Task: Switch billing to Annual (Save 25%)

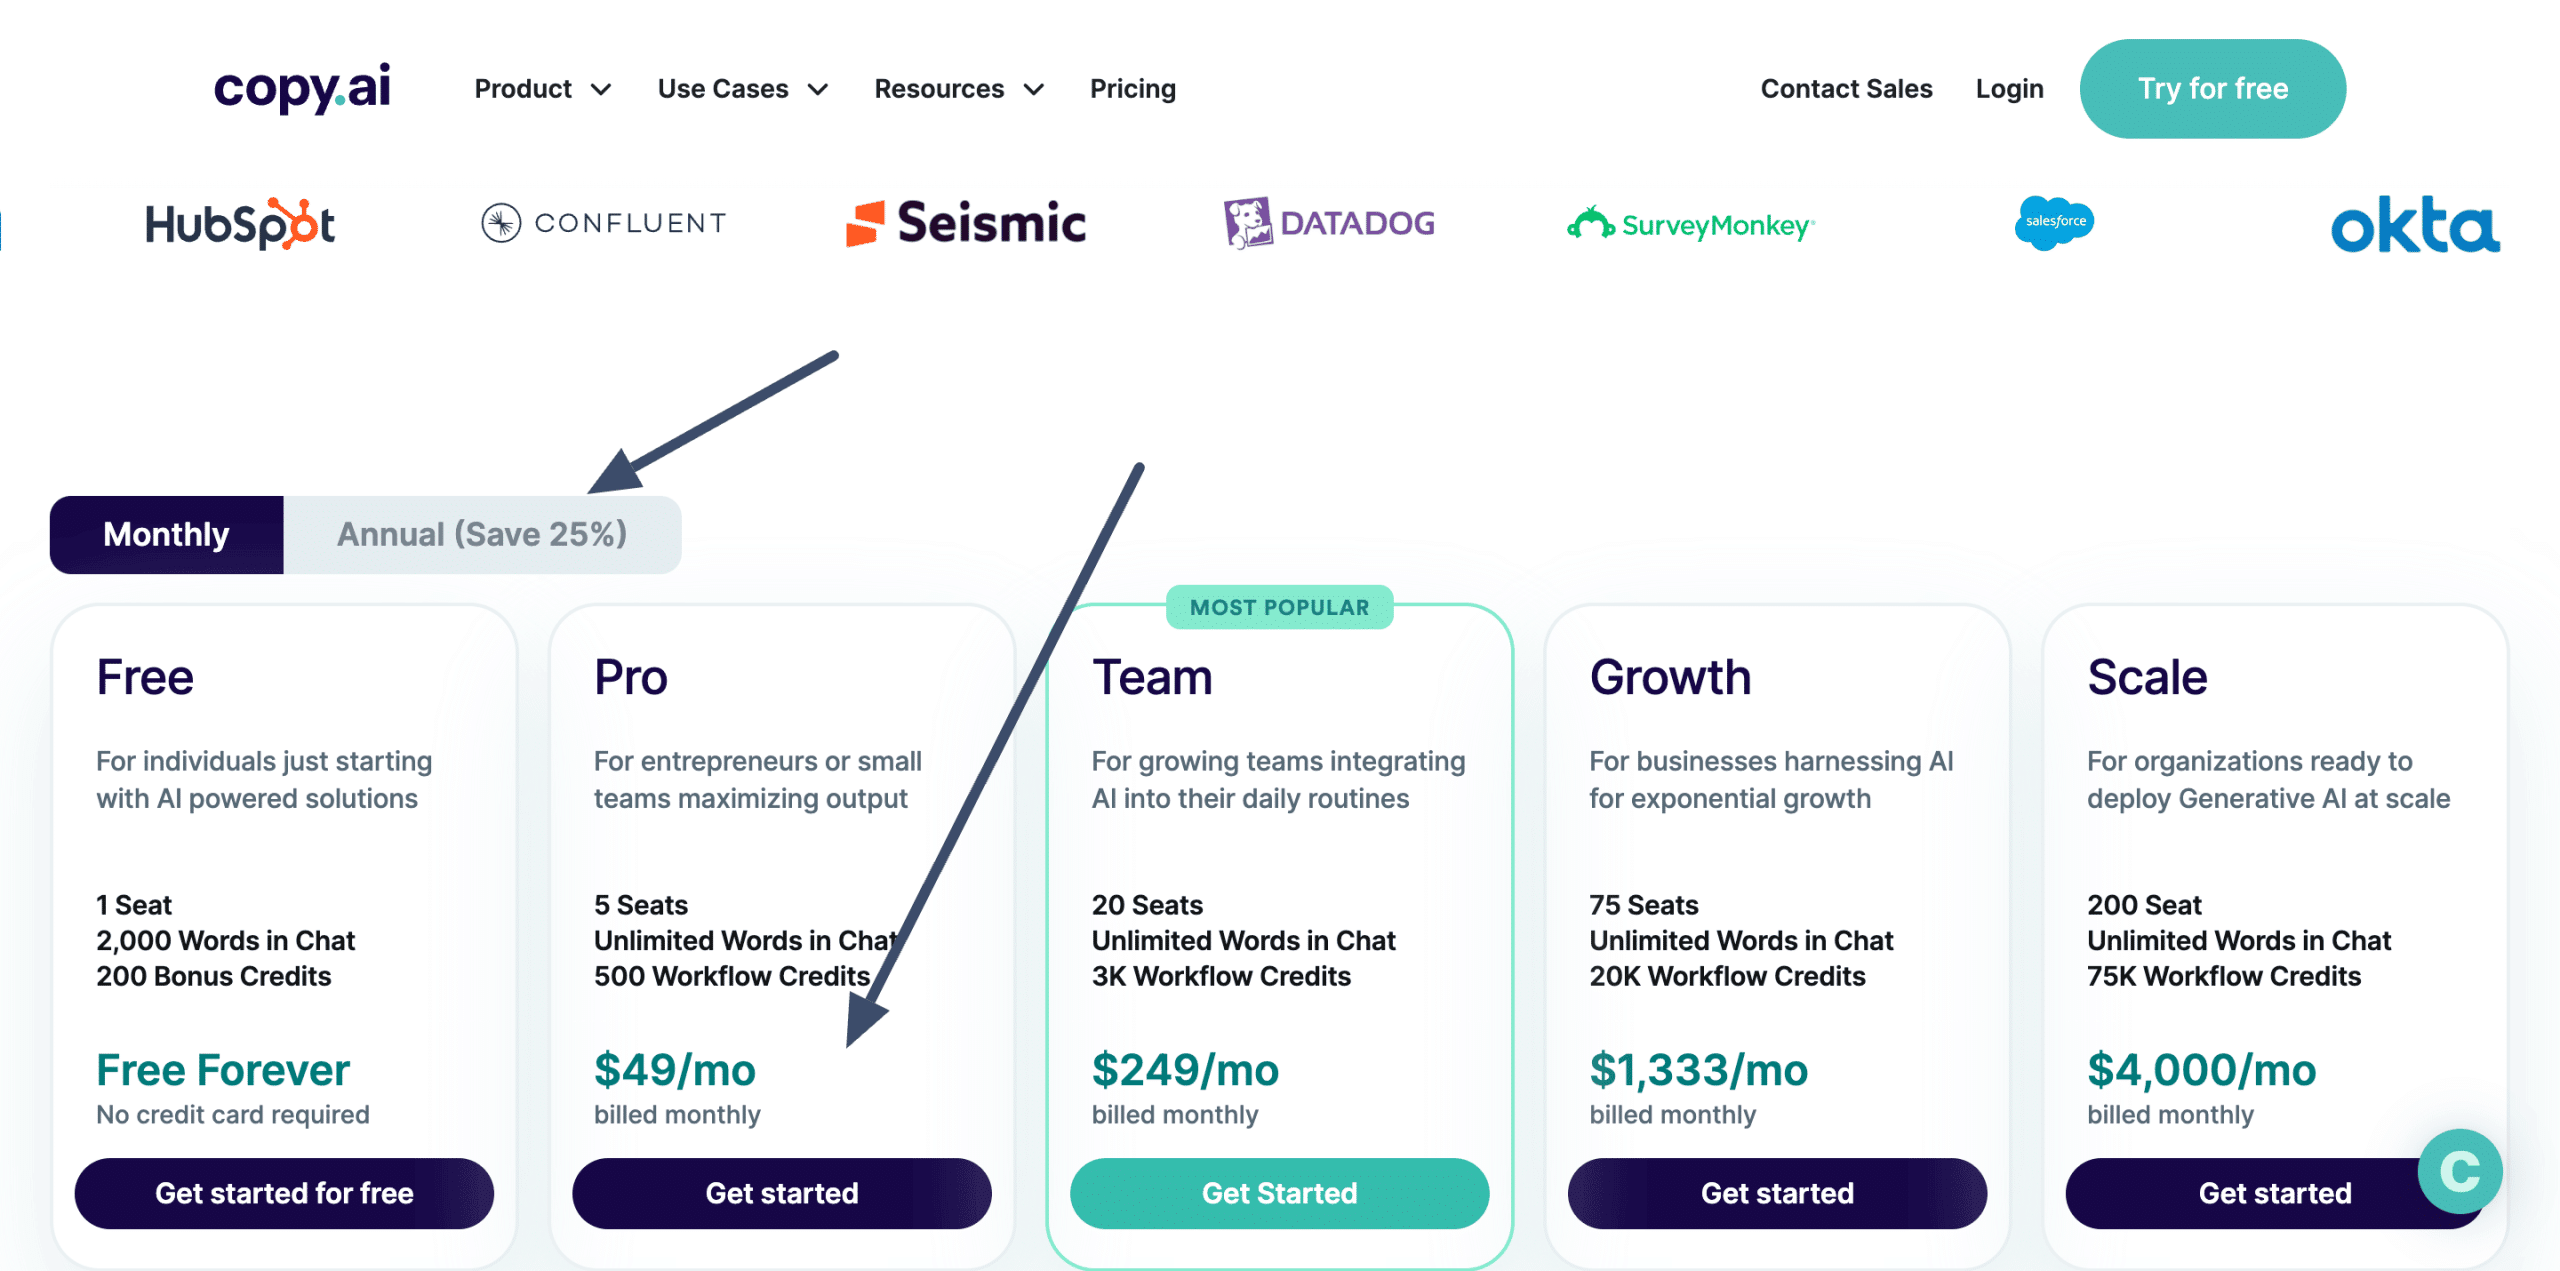Action: point(482,535)
